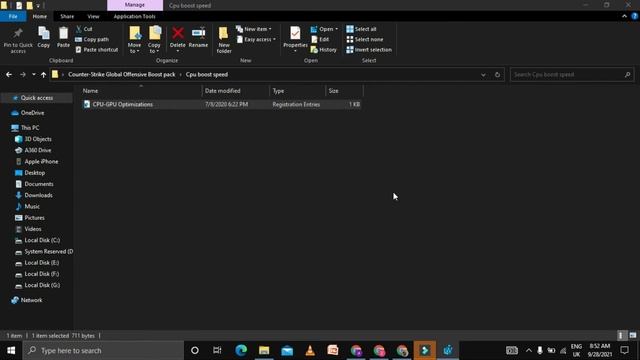Viewport: 640px width, 360px height.
Task: Open VLC media player taskbar icon
Action: pos(310,350)
